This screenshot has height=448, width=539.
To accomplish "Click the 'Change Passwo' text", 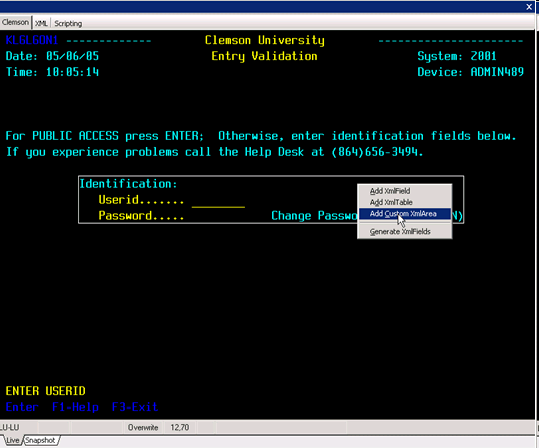I will click(x=314, y=216).
